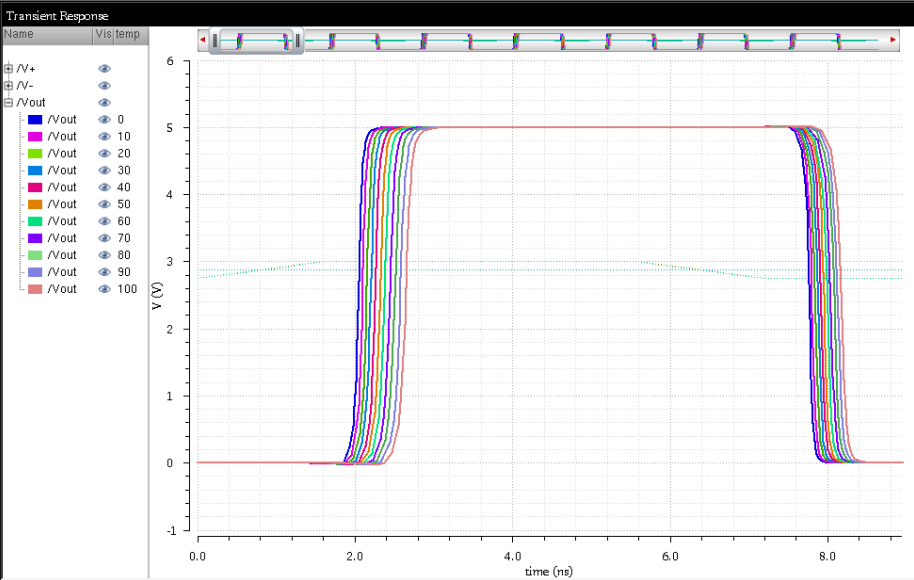
Task: Toggle the eye icon for the temp 0 trace
Action: point(104,119)
